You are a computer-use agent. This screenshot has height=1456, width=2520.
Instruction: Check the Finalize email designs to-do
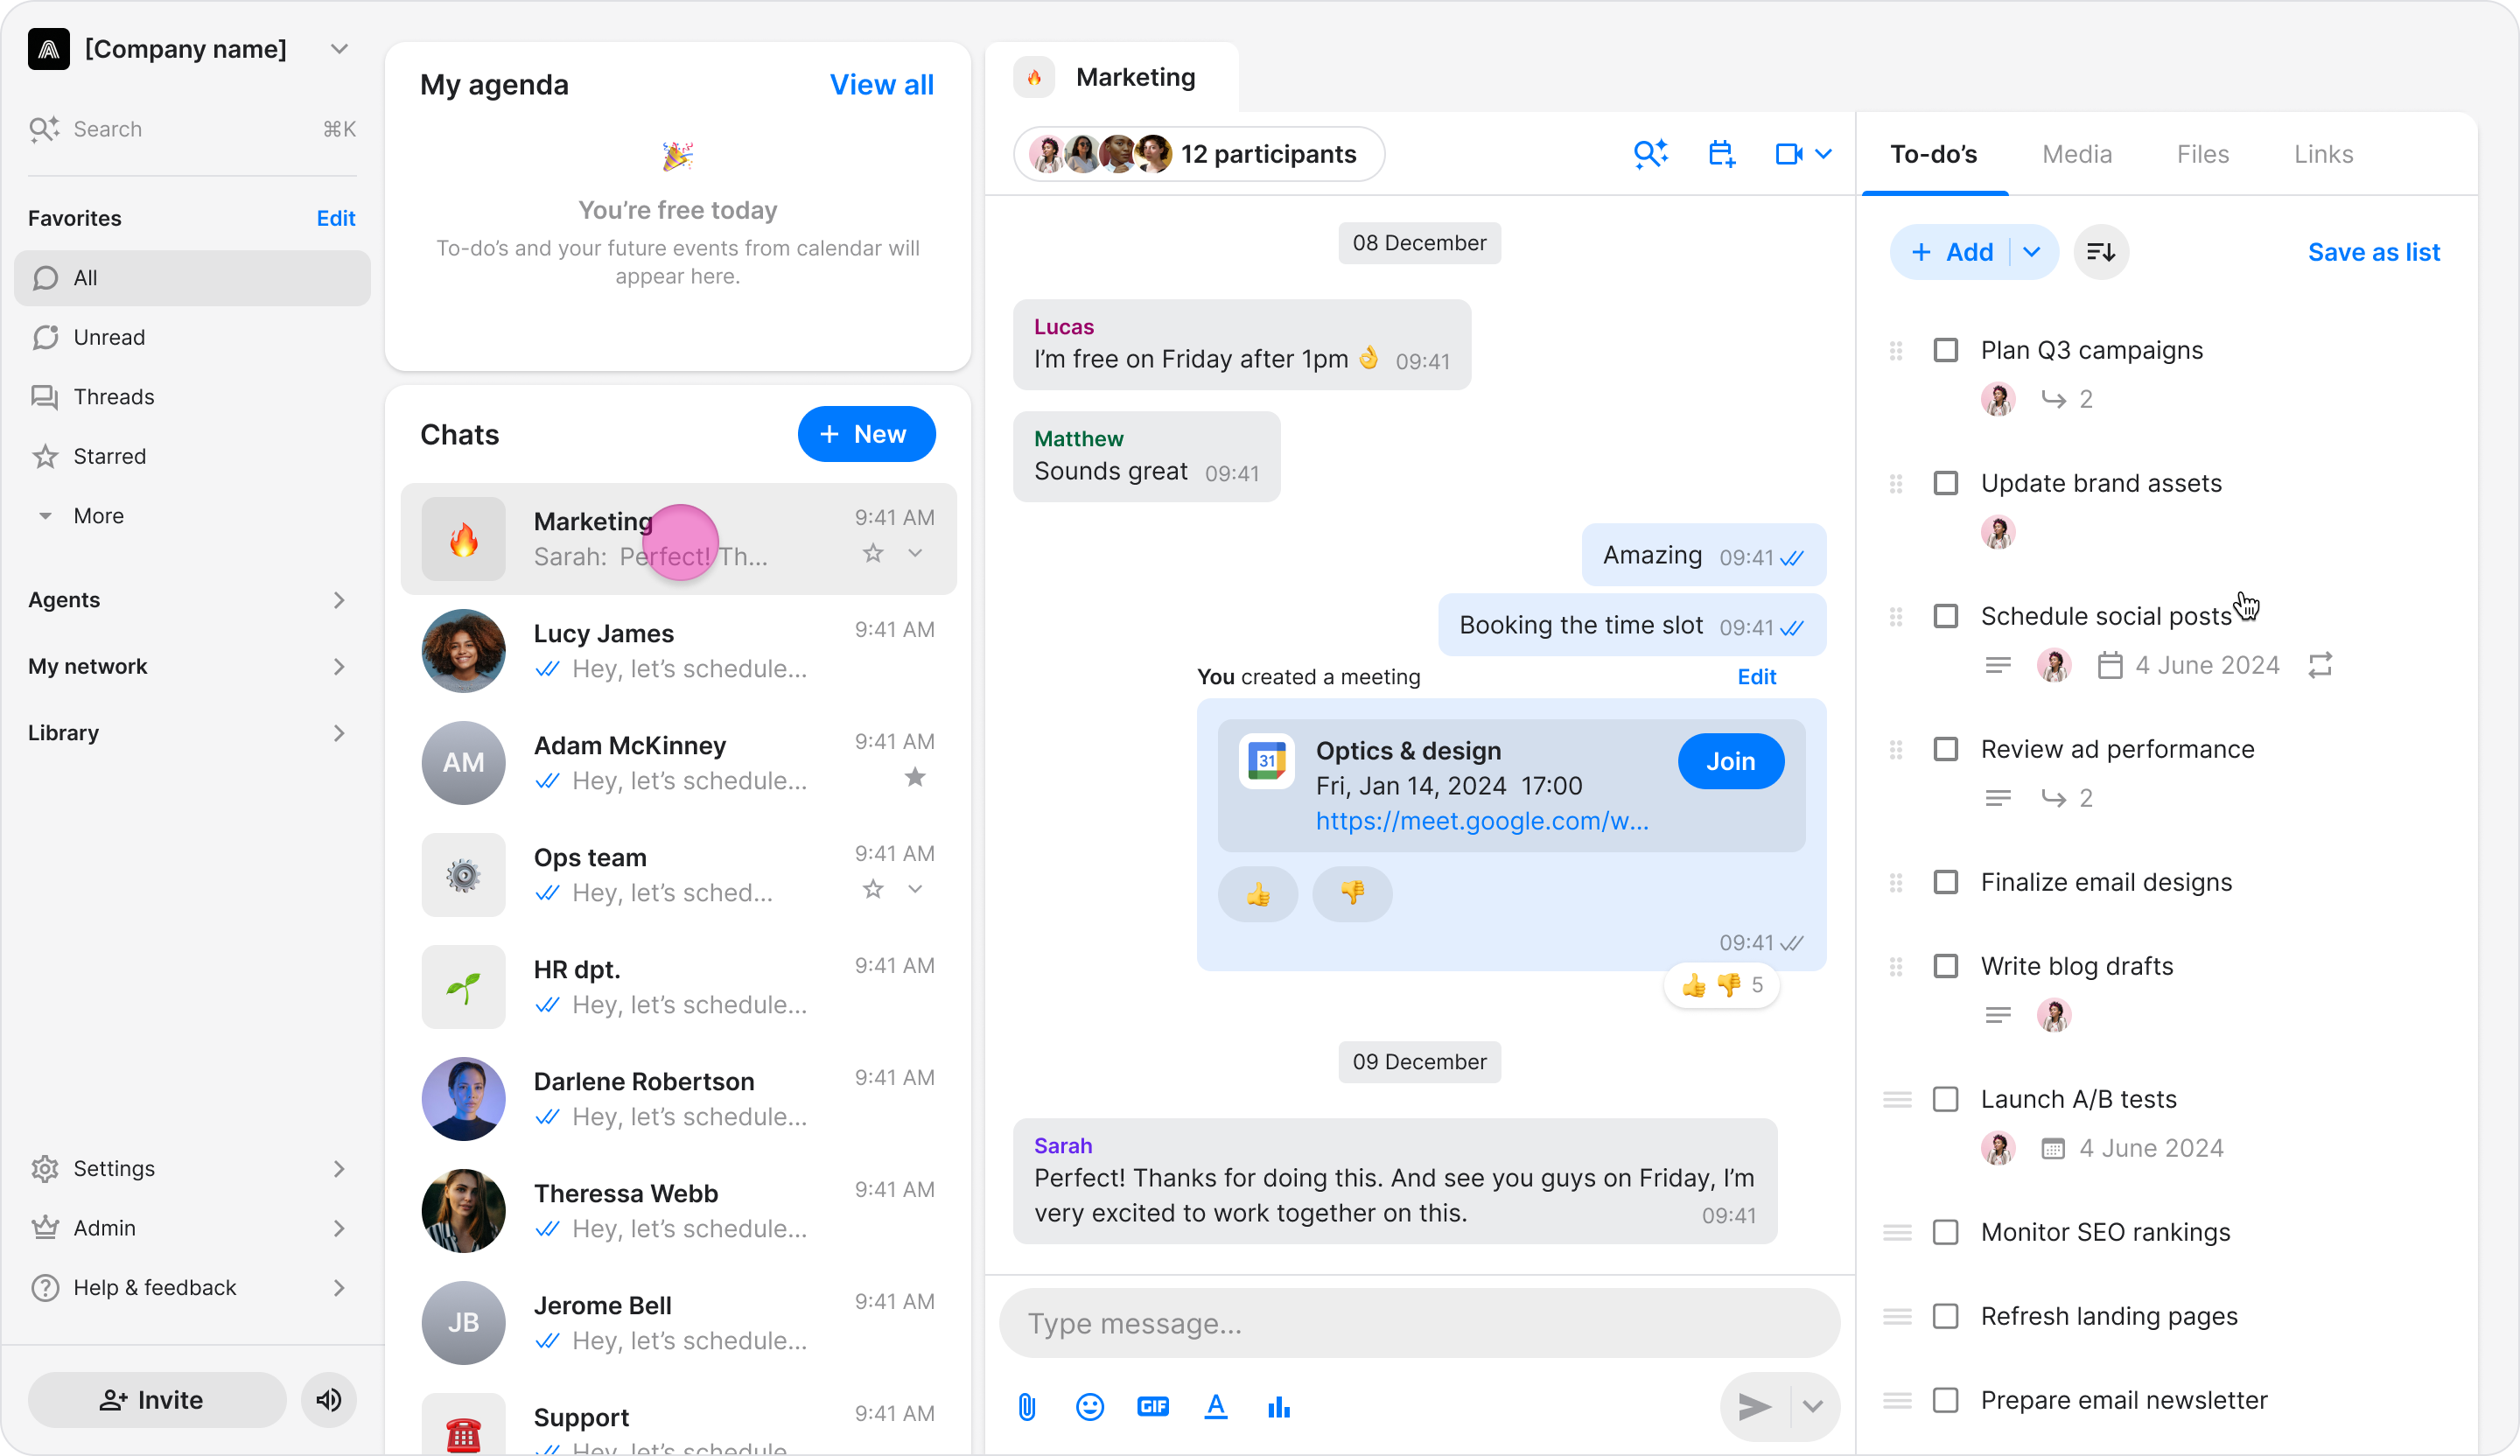pyautogui.click(x=1946, y=882)
